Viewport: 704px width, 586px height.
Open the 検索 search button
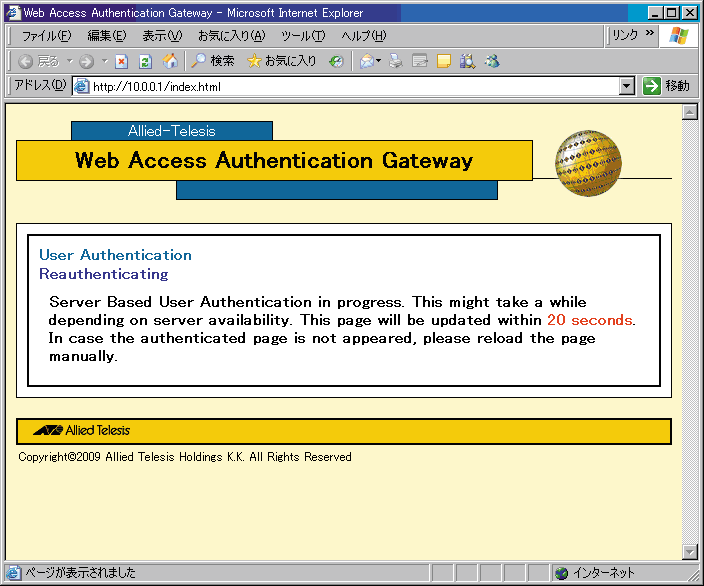[x=213, y=61]
